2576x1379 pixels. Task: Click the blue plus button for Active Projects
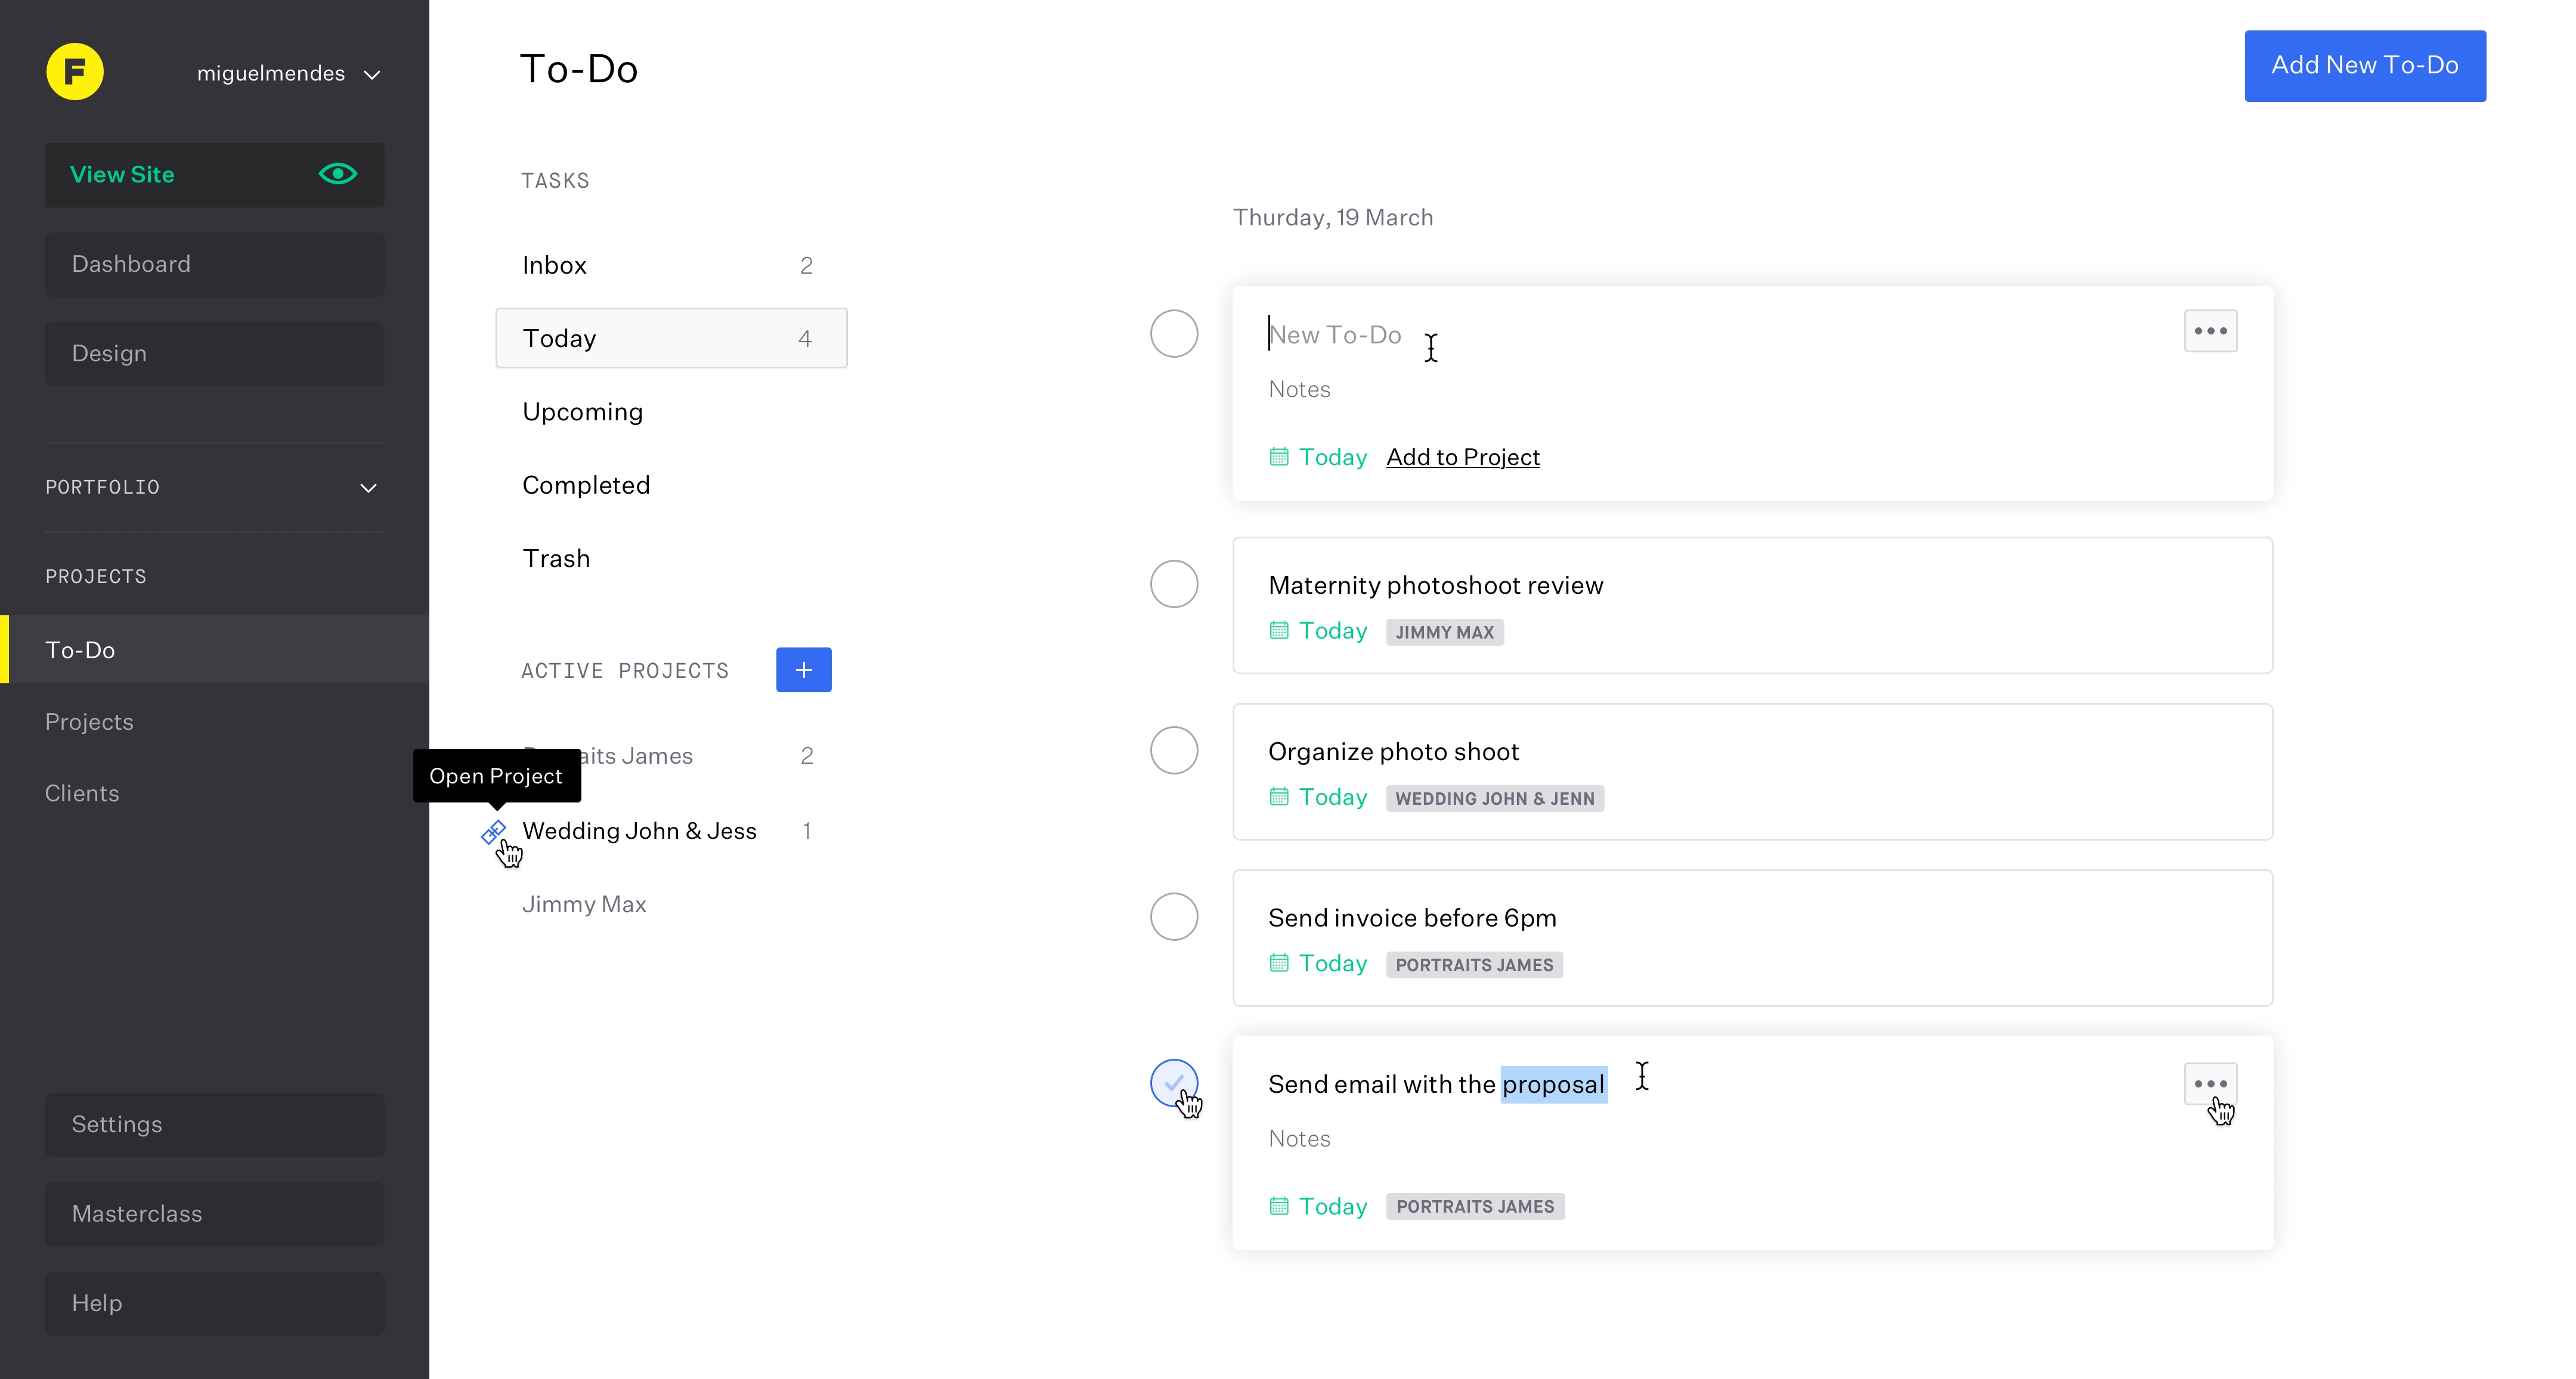(803, 670)
